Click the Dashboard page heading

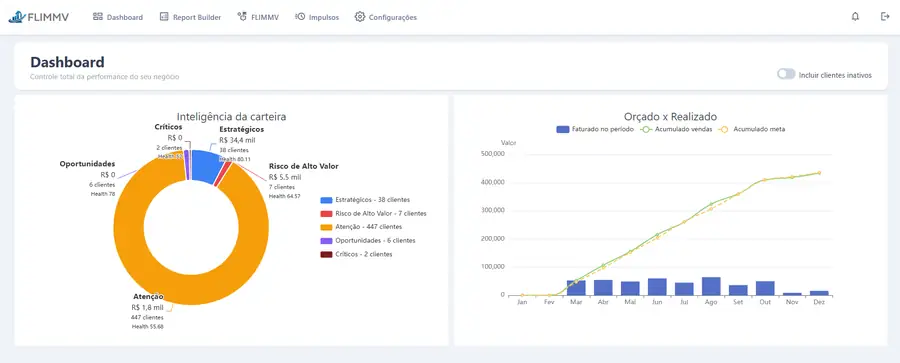tap(67, 62)
